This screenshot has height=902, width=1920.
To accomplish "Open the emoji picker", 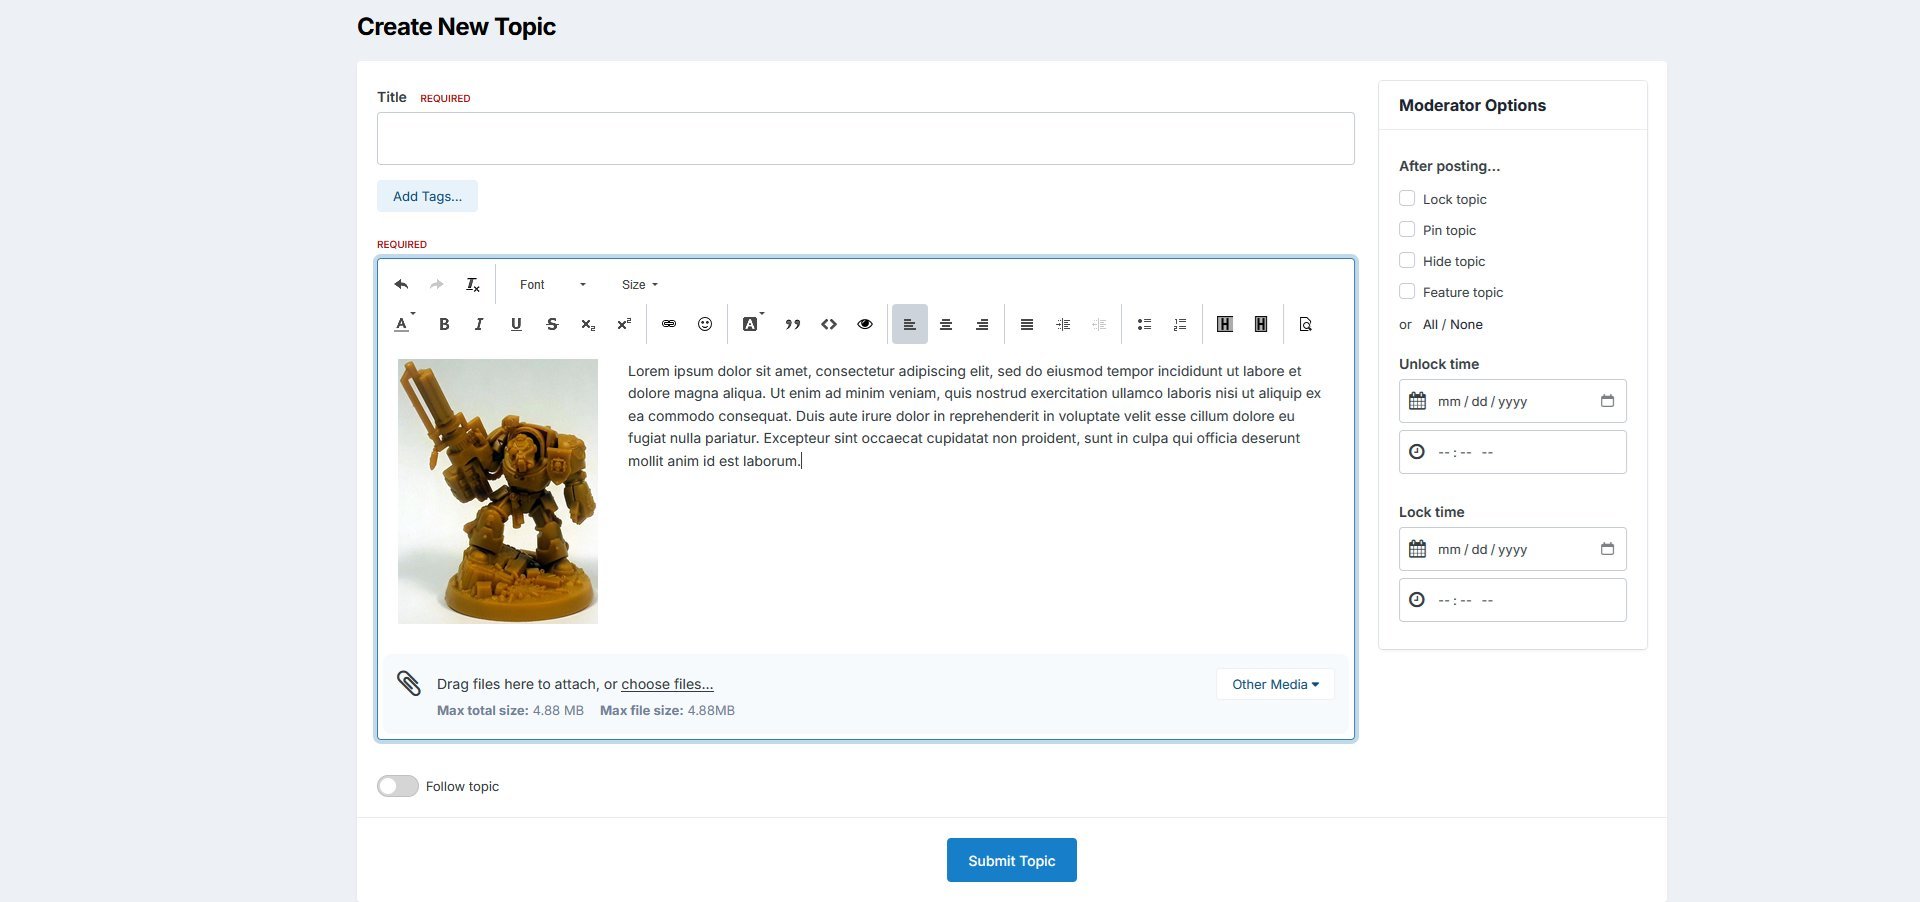I will tap(705, 324).
